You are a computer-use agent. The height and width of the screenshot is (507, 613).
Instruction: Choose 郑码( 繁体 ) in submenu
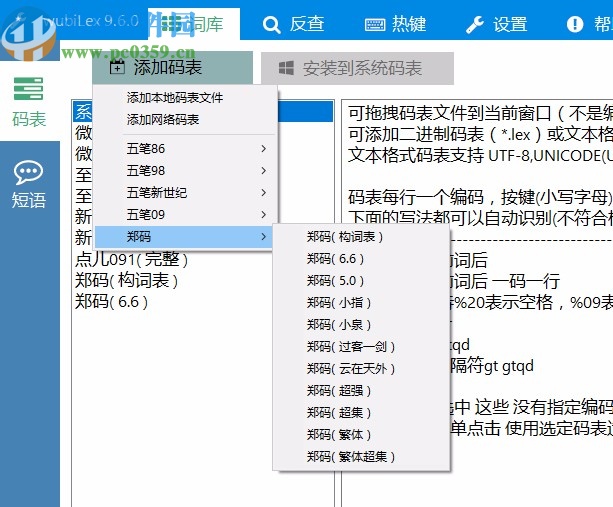(x=361, y=434)
